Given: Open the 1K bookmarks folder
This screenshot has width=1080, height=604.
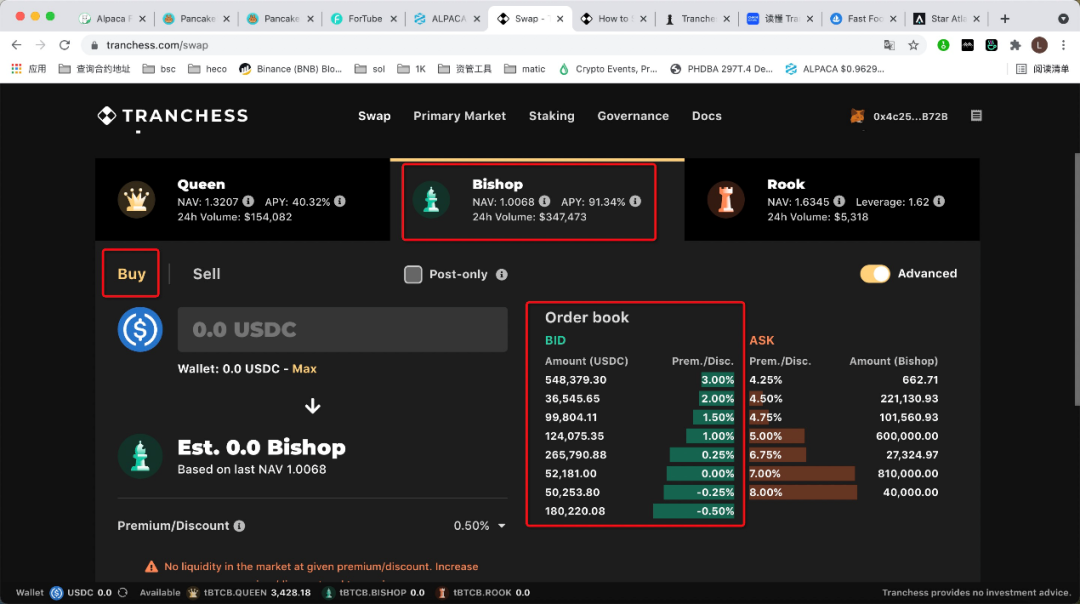Looking at the screenshot, I should pos(412,69).
